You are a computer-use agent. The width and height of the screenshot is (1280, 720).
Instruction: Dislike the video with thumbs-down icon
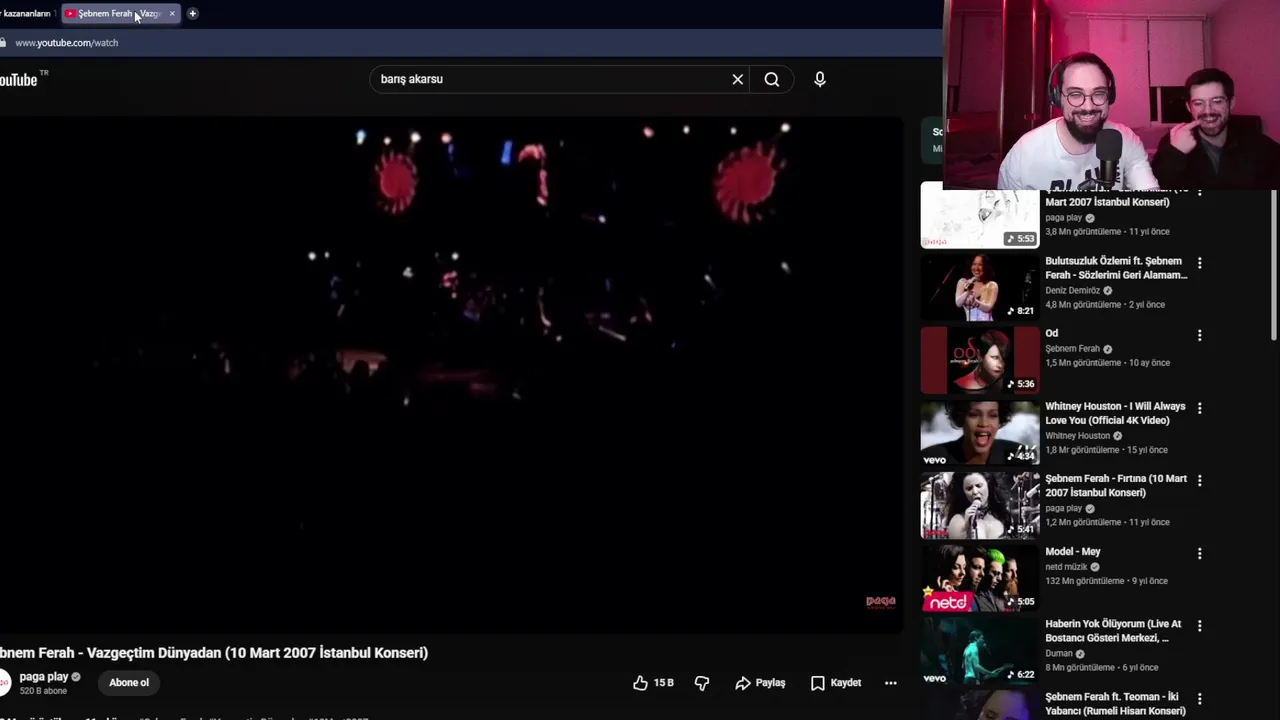coord(702,683)
